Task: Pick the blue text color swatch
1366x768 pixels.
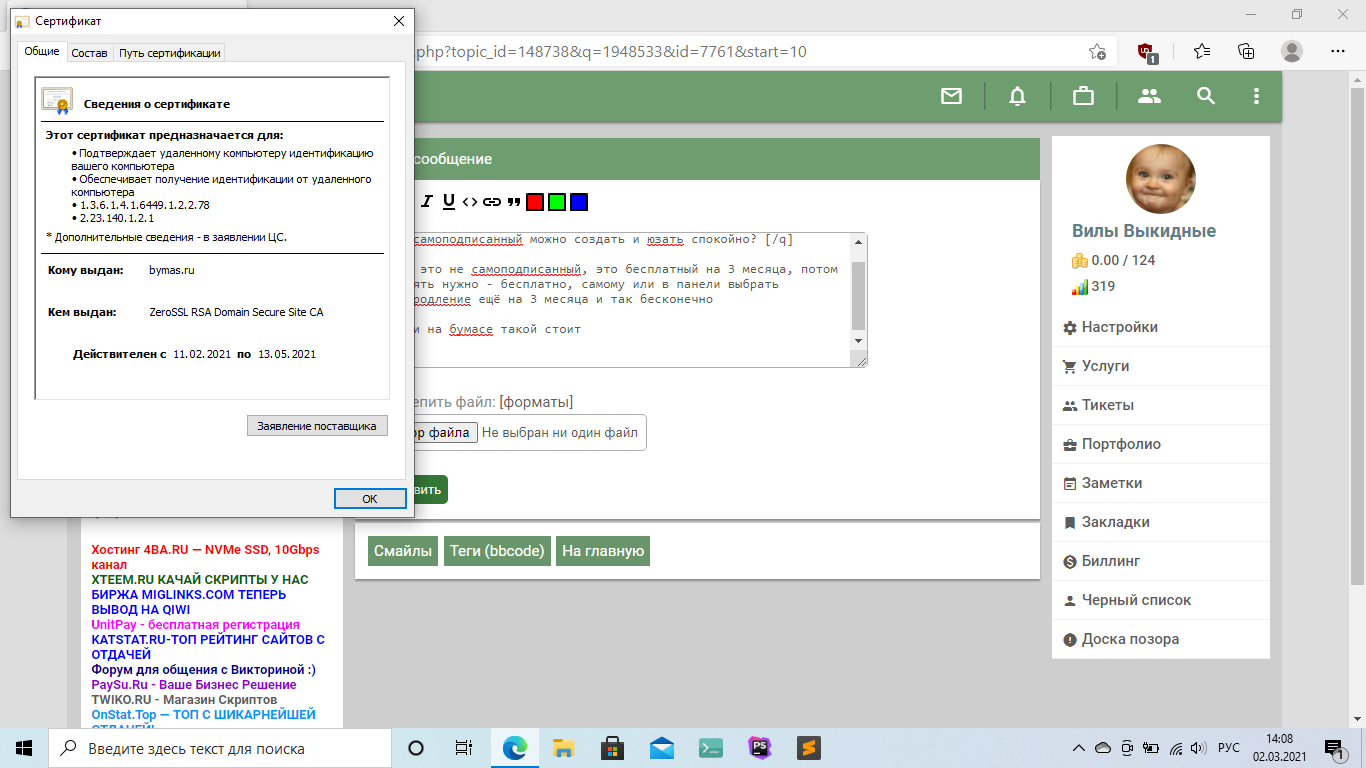Action: 579,202
